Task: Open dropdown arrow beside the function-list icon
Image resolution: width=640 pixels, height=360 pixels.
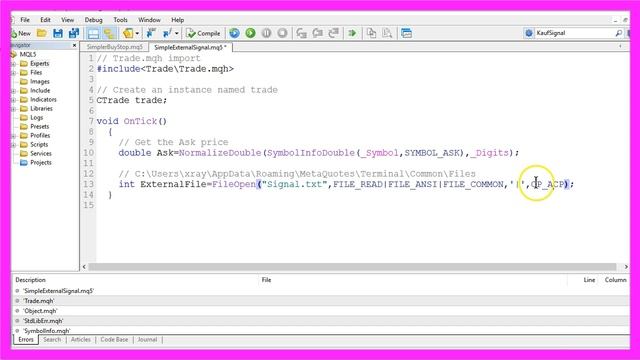Action: pyautogui.click(x=177, y=33)
